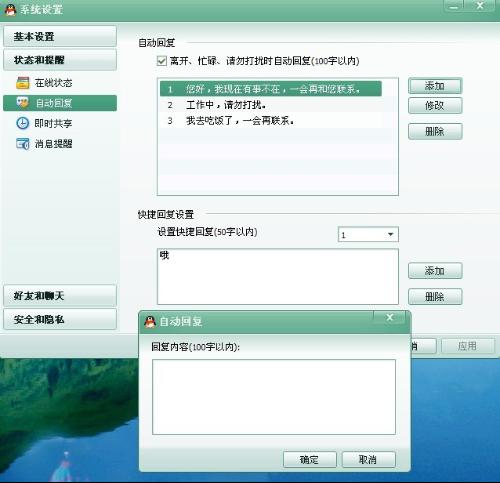Click the 即时共享 clock icon
Viewport: 500px width, 483px height.
click(x=23, y=123)
